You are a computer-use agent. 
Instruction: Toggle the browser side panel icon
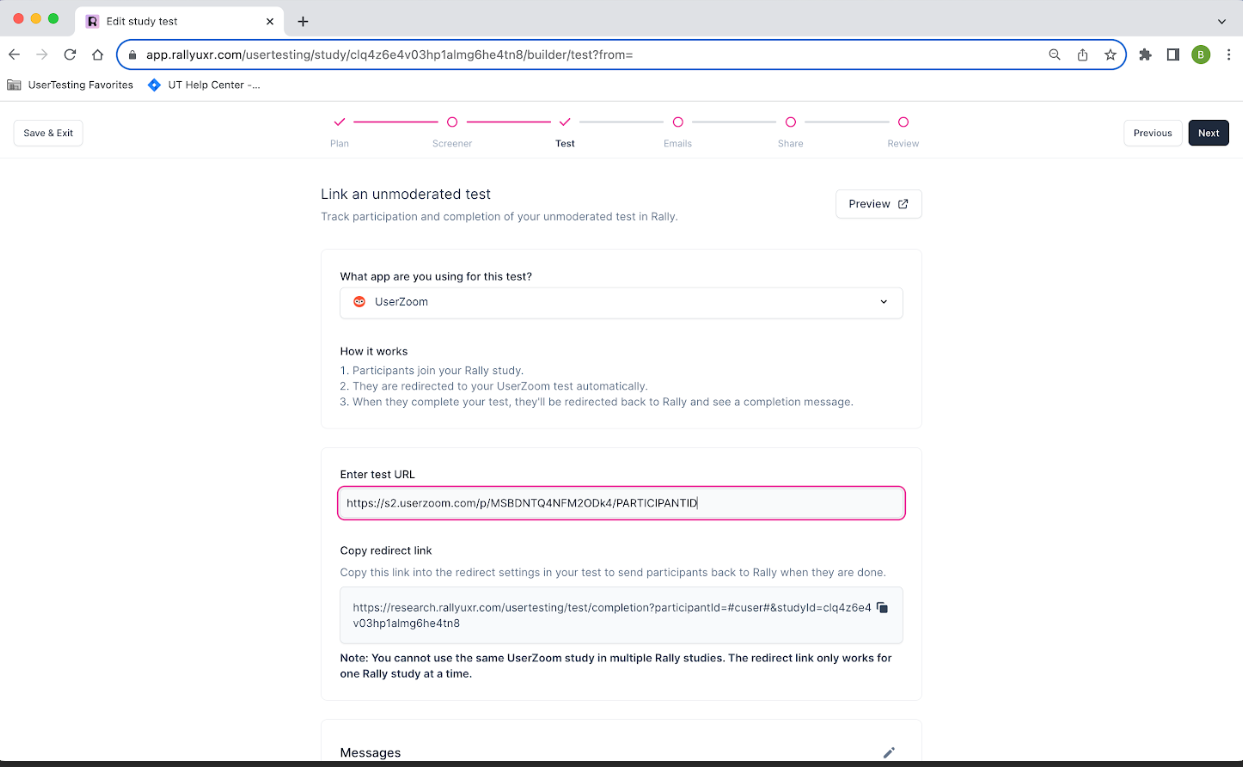(1173, 55)
